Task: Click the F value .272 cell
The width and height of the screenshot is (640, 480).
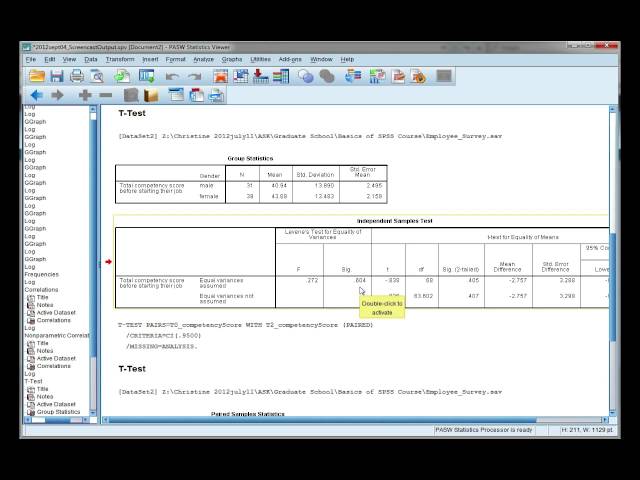Action: click(x=312, y=280)
